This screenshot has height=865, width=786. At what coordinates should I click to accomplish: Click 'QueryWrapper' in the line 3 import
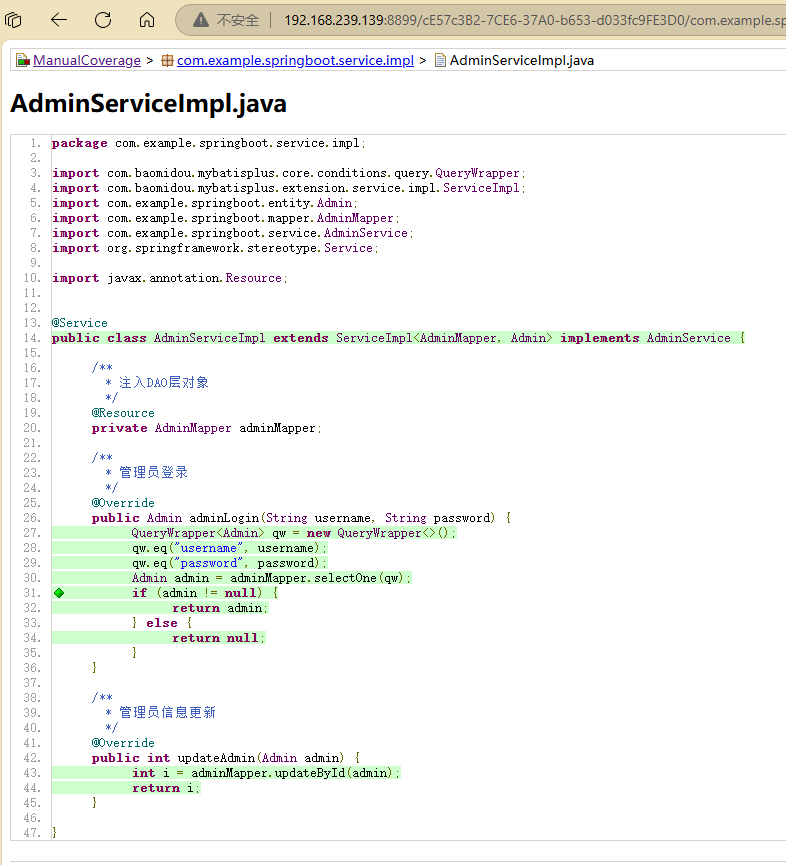tap(477, 173)
